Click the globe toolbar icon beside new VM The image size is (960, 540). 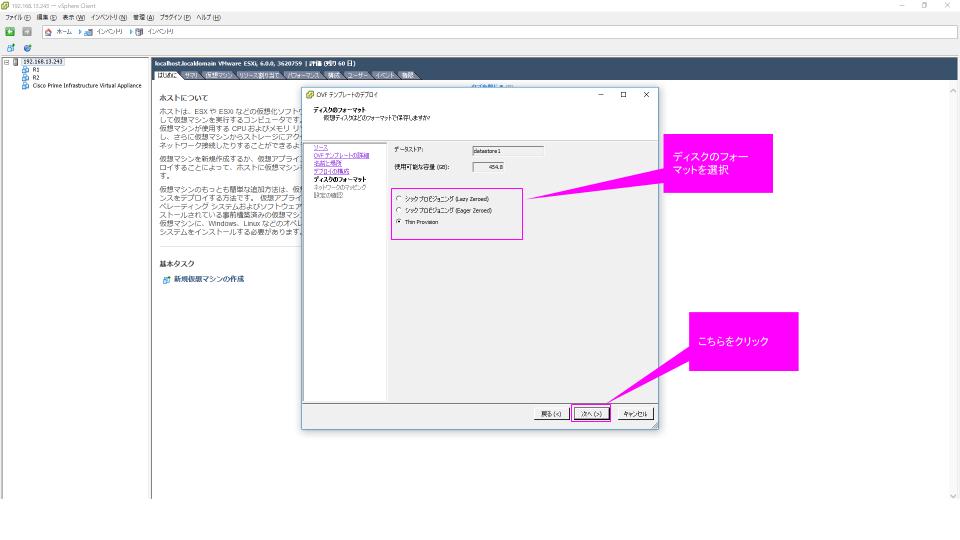pos(27,48)
